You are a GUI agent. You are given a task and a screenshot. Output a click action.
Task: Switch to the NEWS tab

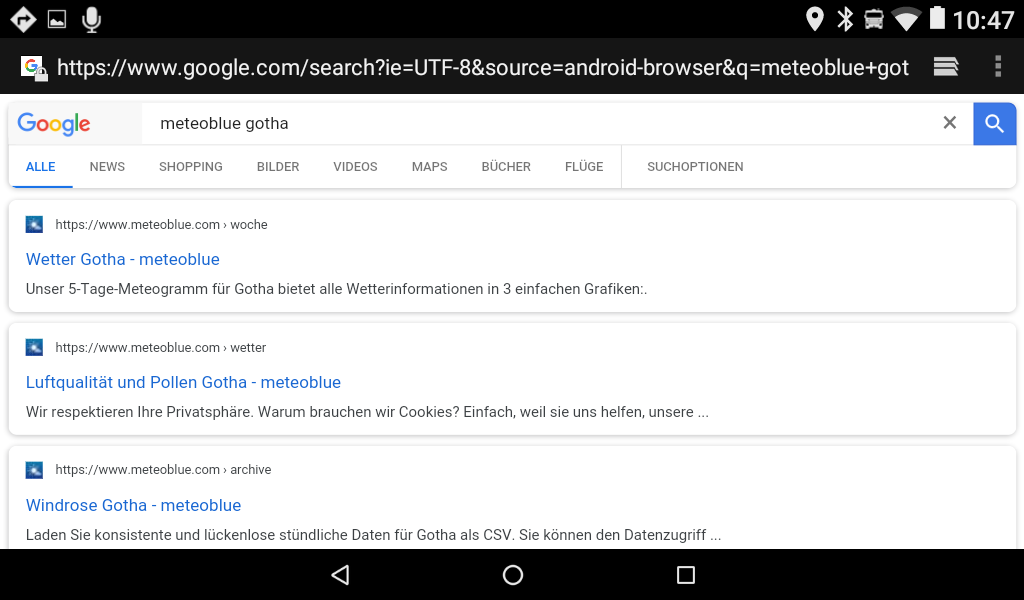(107, 167)
